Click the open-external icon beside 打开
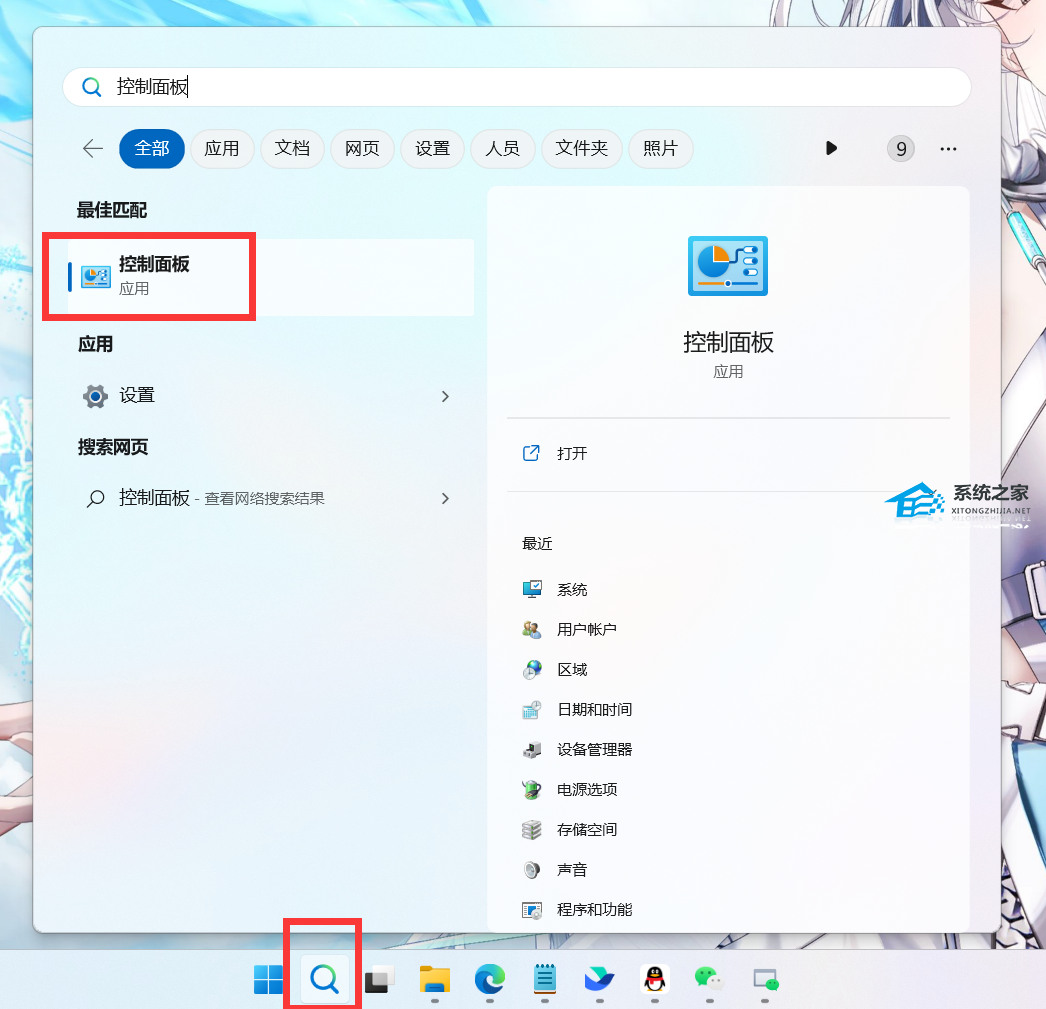Image resolution: width=1046 pixels, height=1009 pixels. pos(531,453)
